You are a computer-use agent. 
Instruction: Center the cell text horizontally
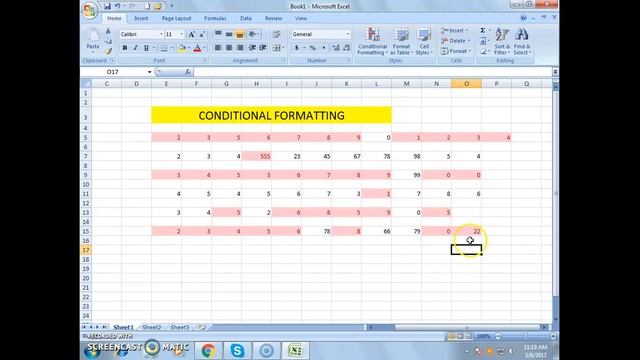[x=229, y=48]
